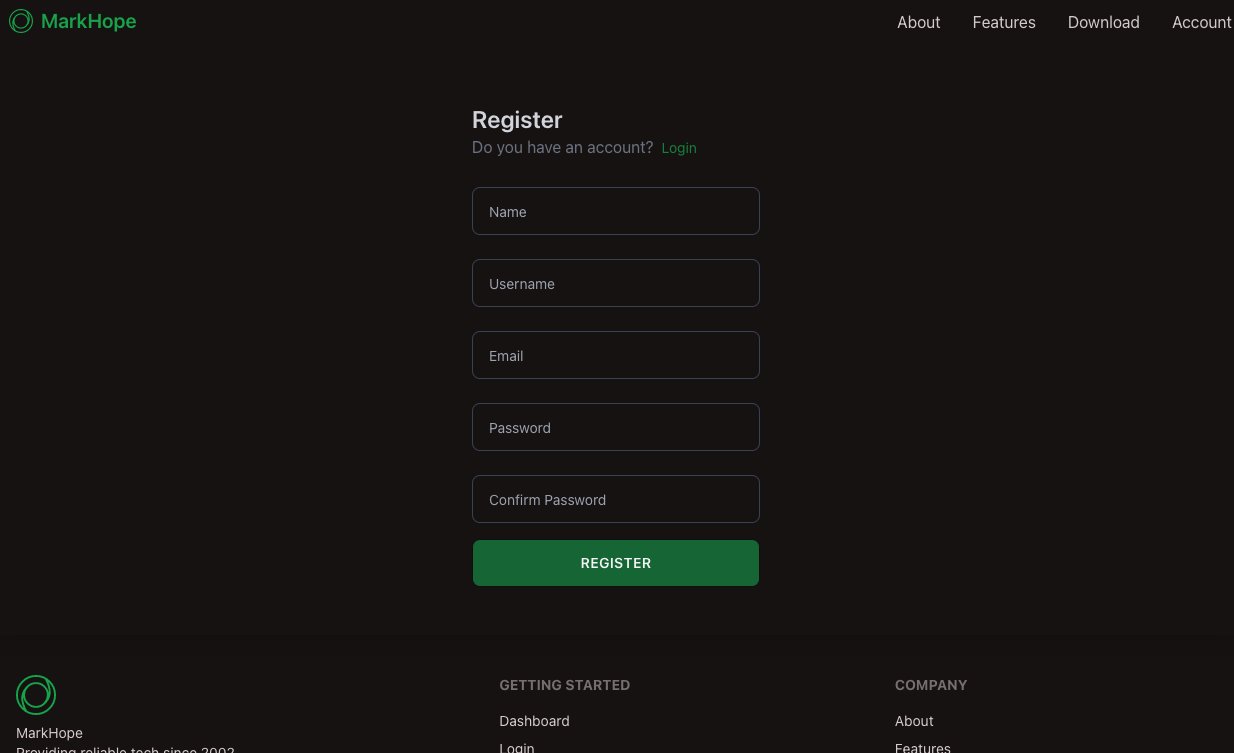This screenshot has width=1234, height=753.
Task: Click the MarkHope text label in the footer
Action: tap(49, 733)
